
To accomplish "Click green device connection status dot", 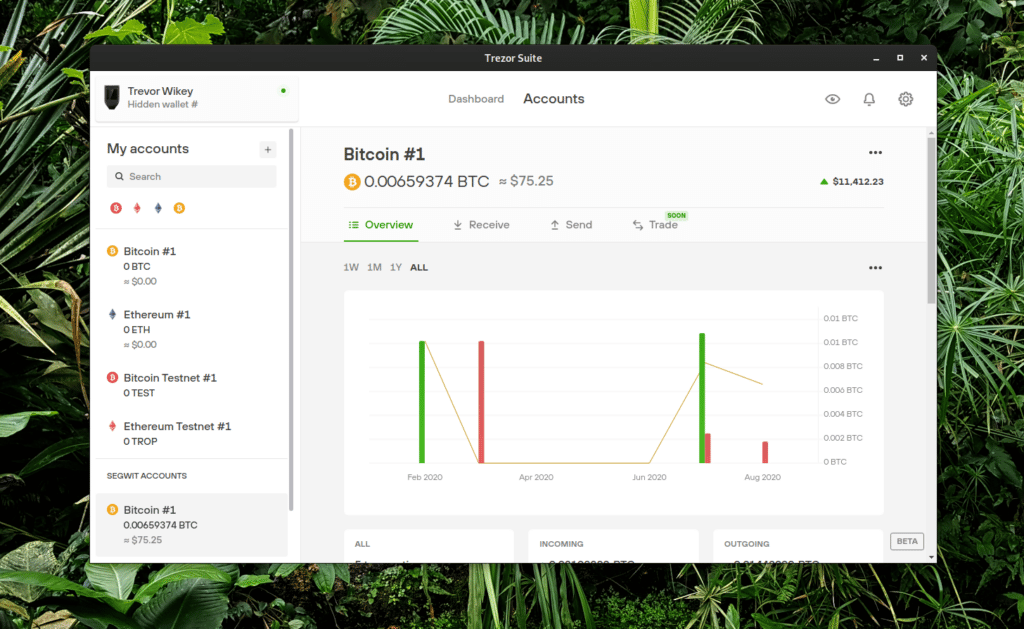I will (283, 91).
